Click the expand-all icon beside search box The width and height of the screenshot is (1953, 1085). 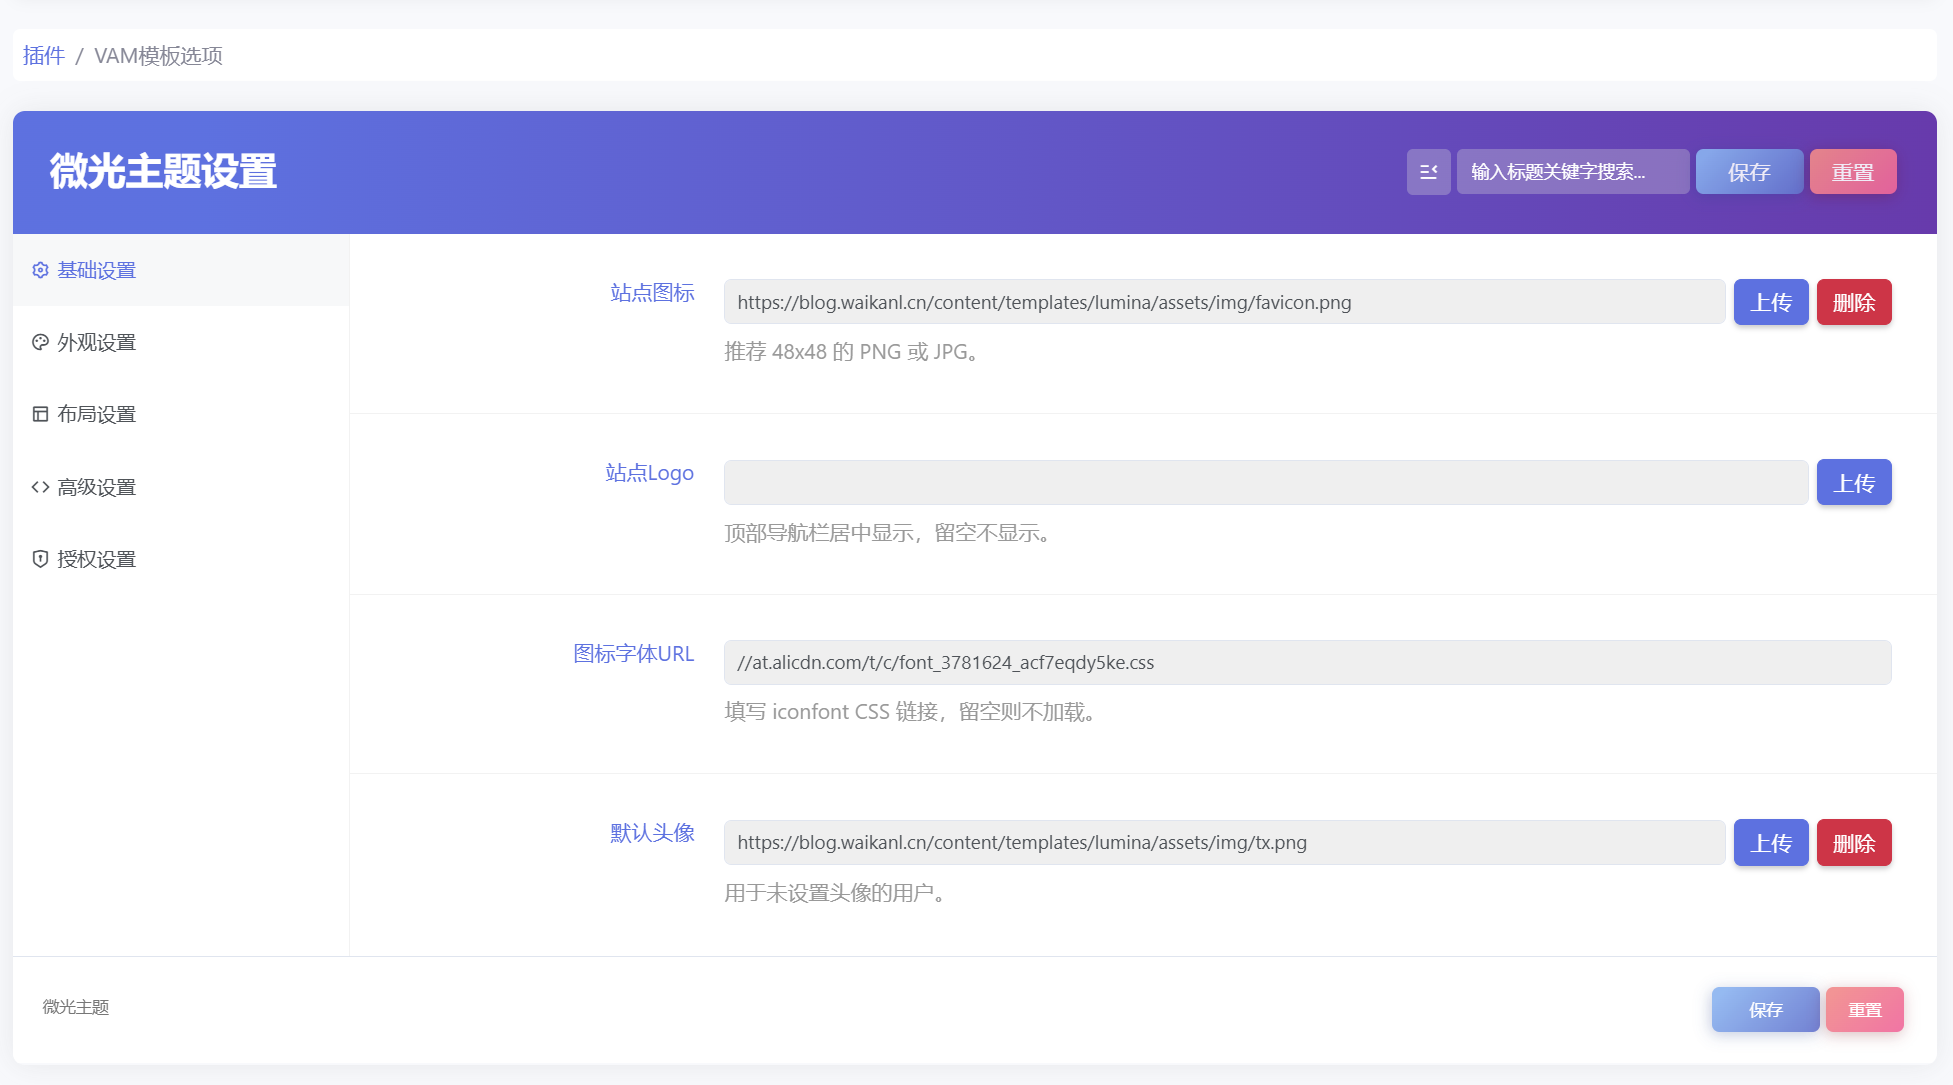(x=1428, y=172)
